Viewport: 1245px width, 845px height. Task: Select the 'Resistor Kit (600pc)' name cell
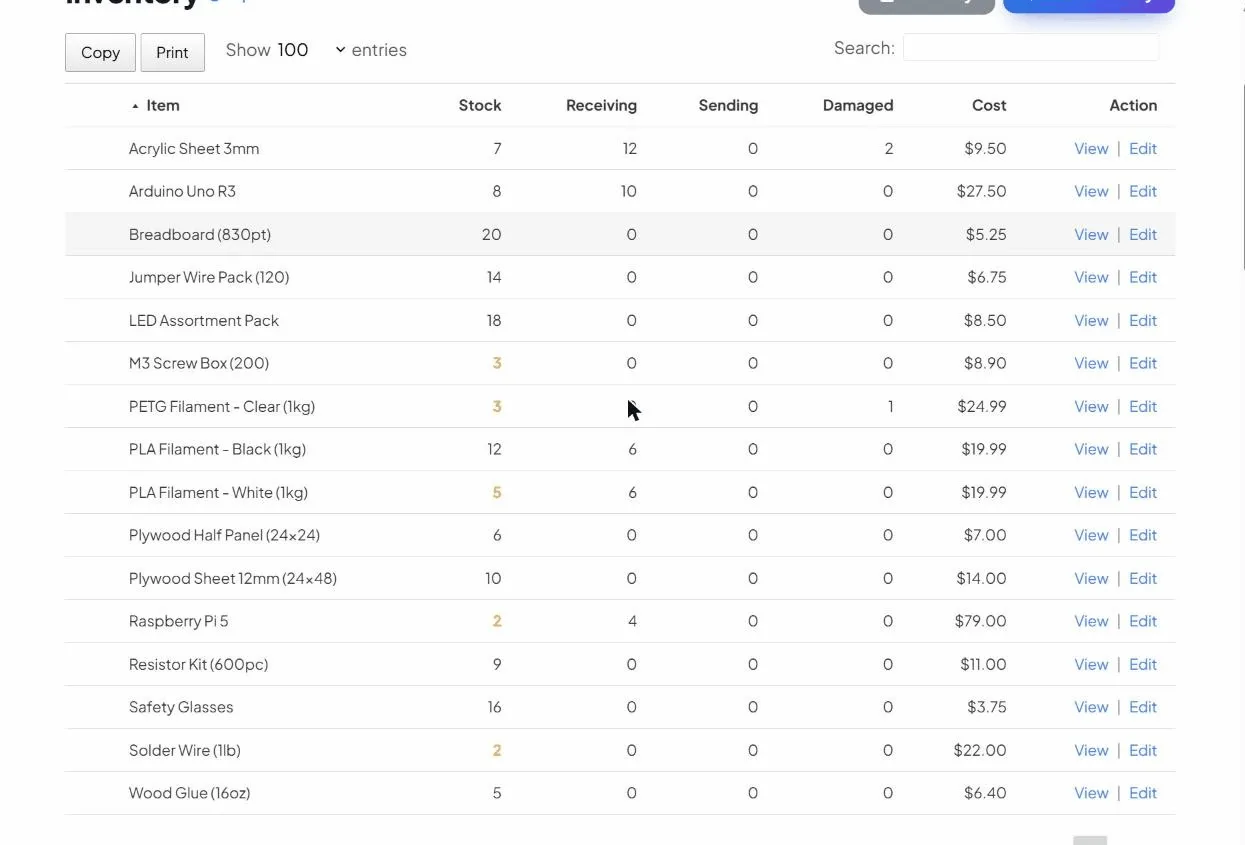[x=198, y=664]
